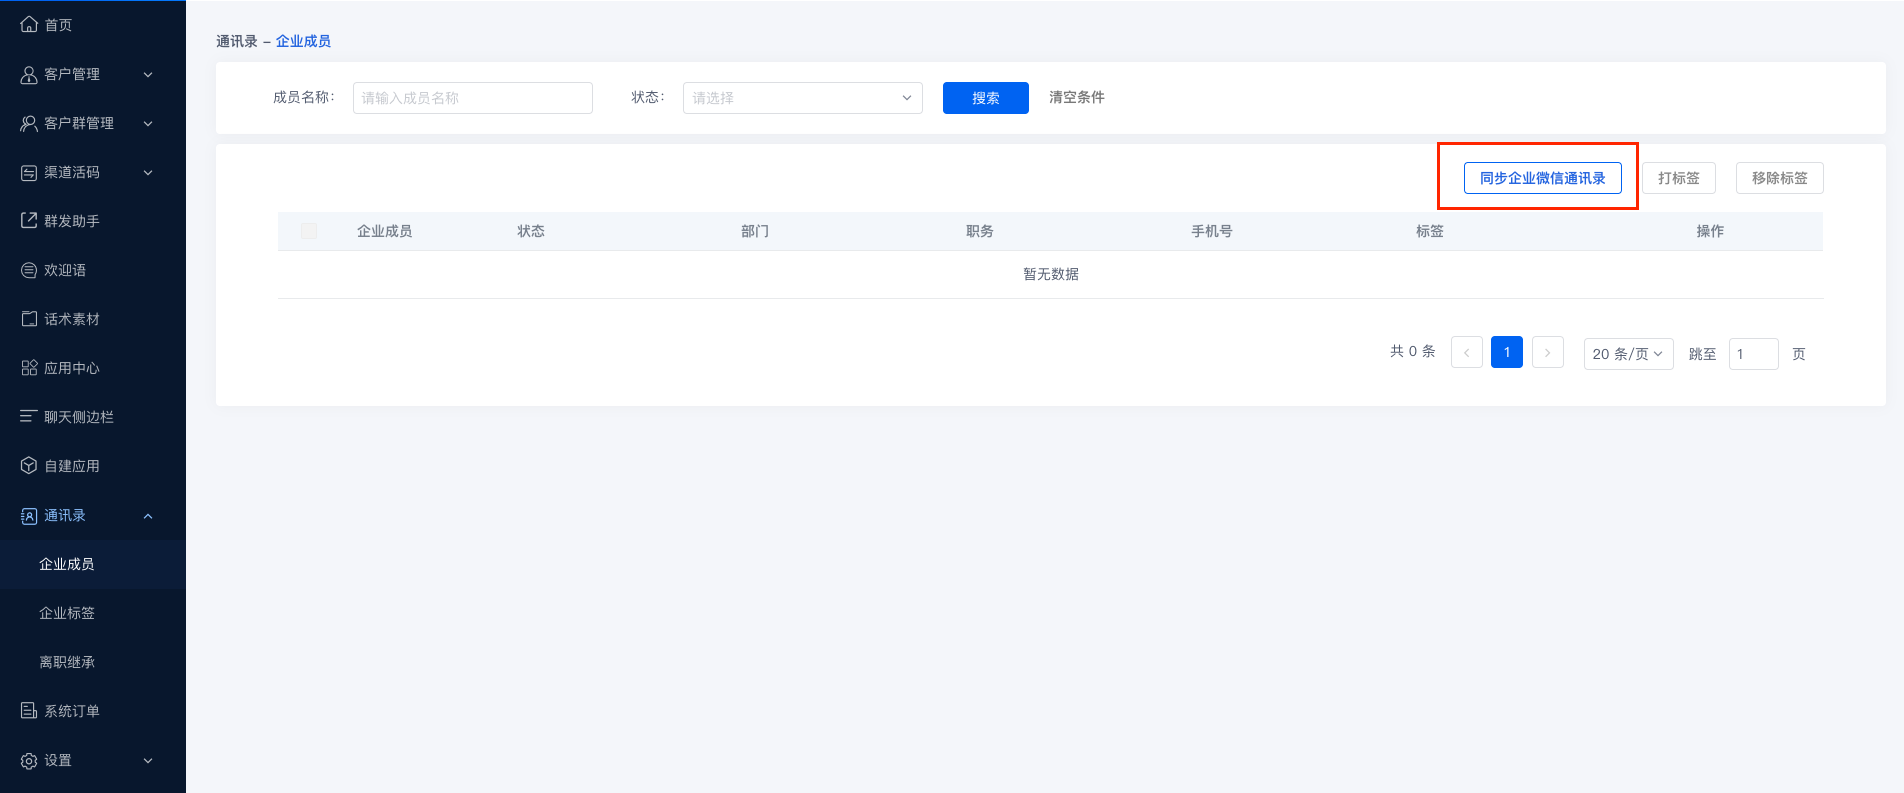Click the 话术素材 book icon
The height and width of the screenshot is (793, 1904).
coord(29,319)
